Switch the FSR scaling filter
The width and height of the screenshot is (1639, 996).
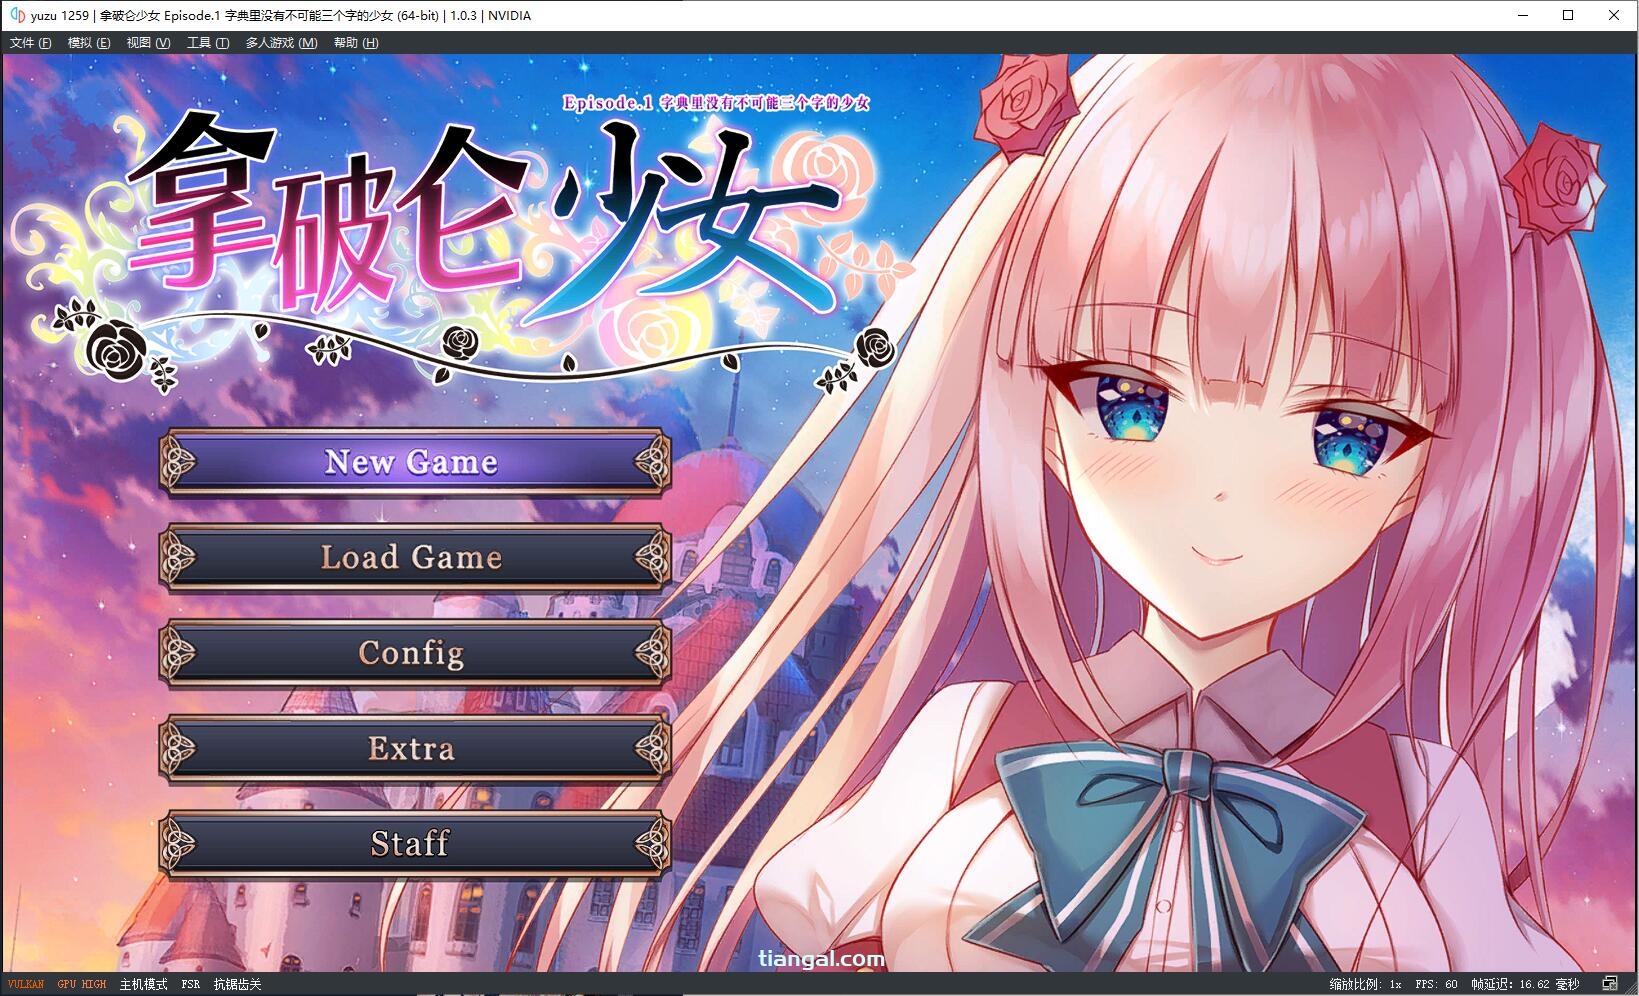click(191, 984)
